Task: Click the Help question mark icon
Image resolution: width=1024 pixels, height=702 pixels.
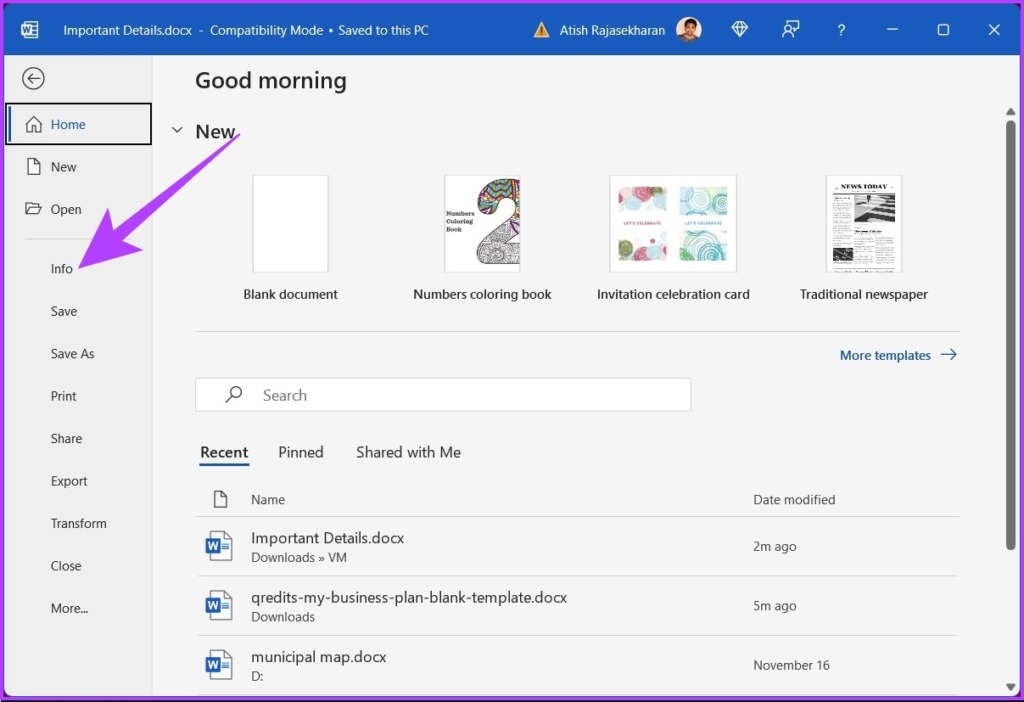Action: (x=841, y=30)
